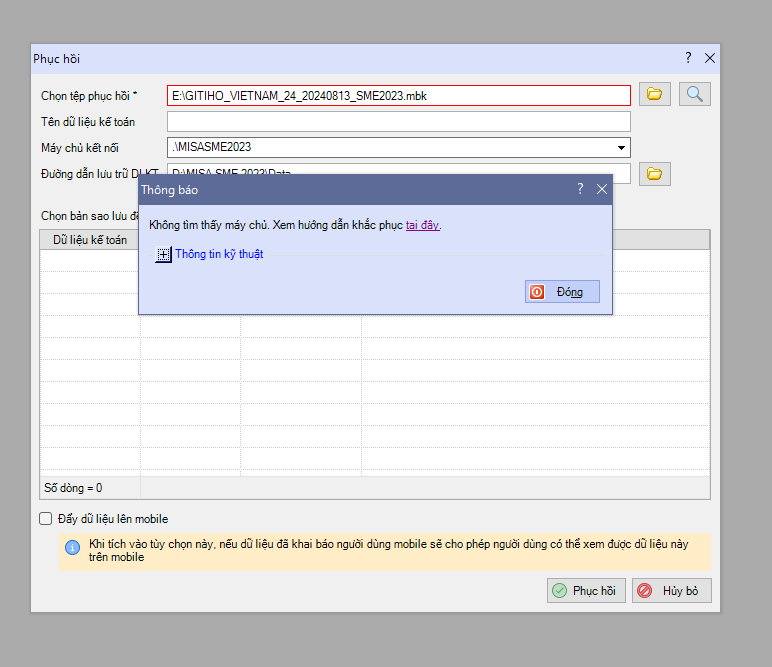Click the magnifier search icon for restore files

(x=694, y=94)
